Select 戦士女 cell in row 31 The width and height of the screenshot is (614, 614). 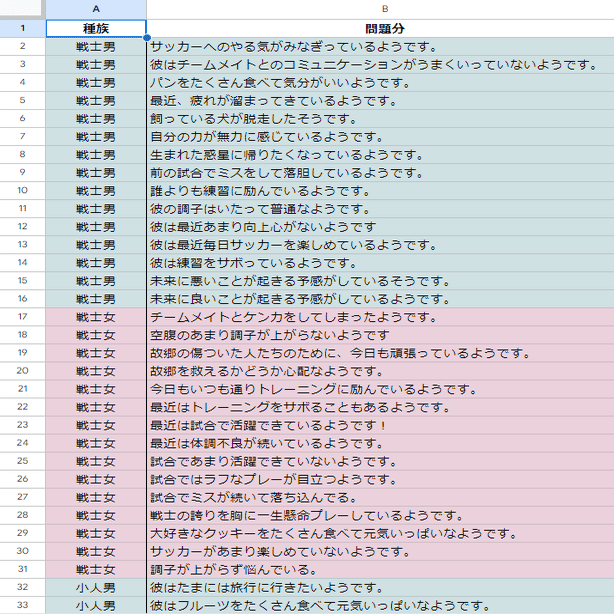[x=96, y=569]
